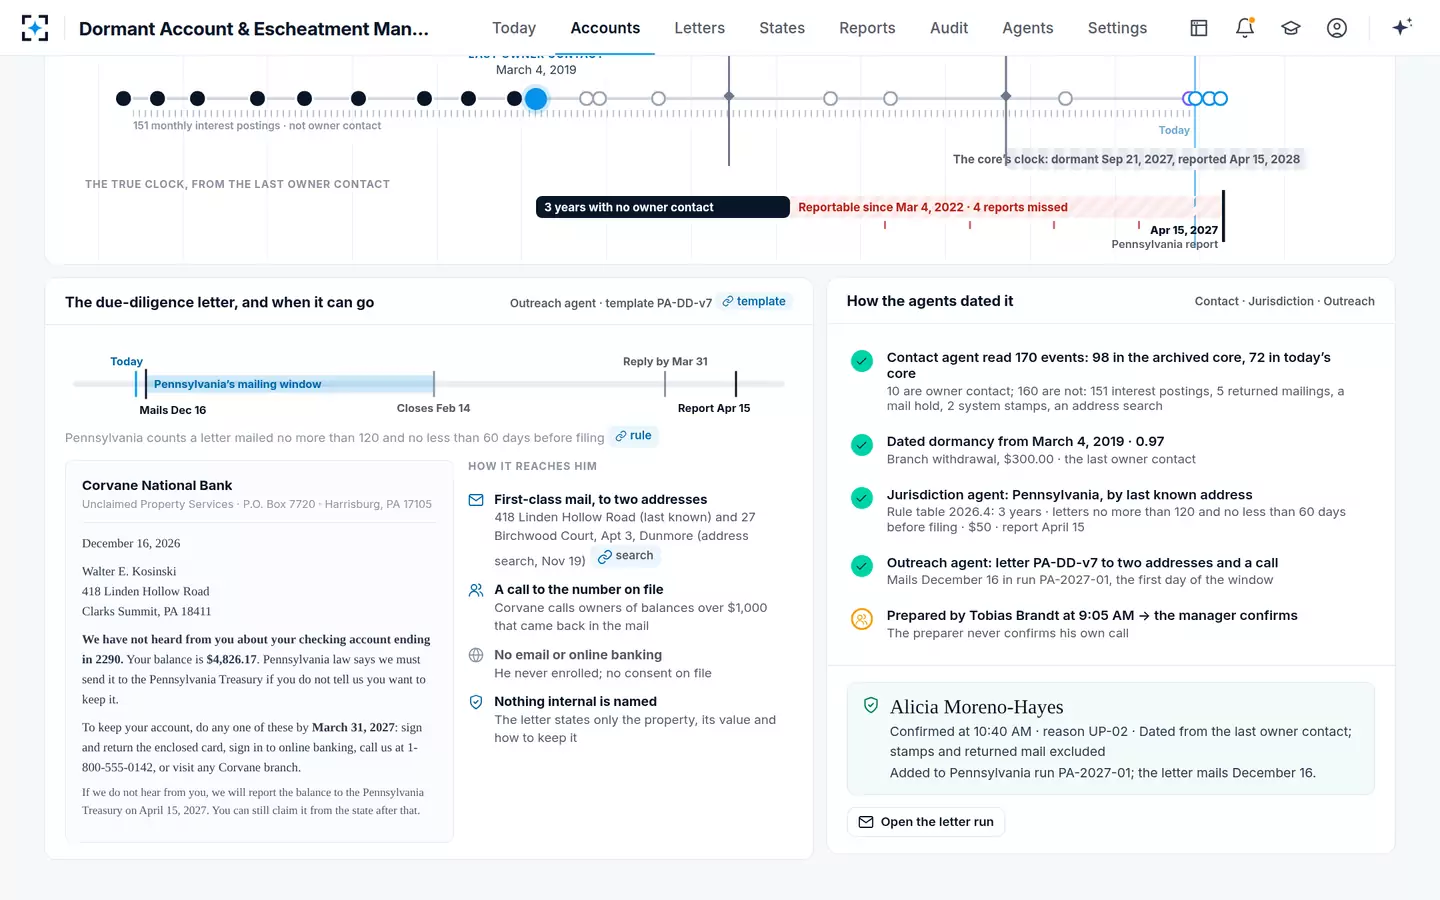Click the app title Dormant Account & Escheatment
The height and width of the screenshot is (900, 1440).
click(x=254, y=29)
